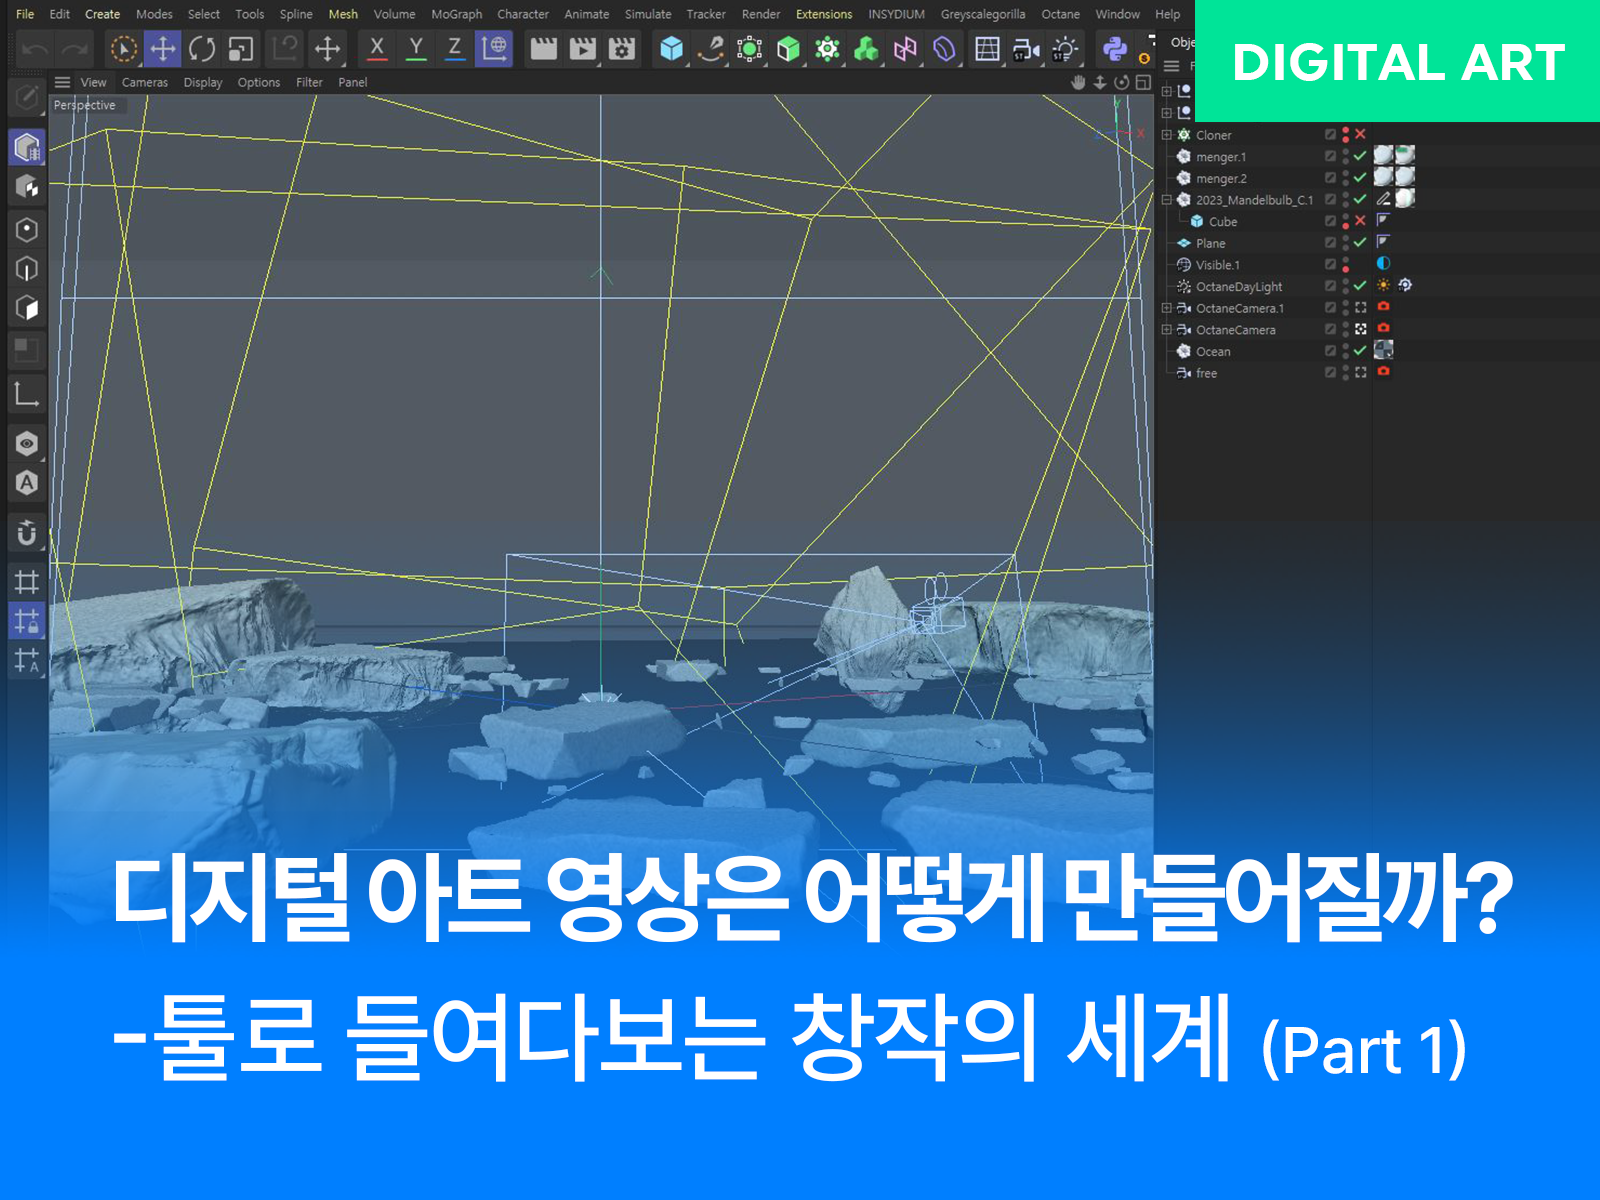The image size is (1600, 1200).
Task: Open the viewport Display menu
Action: point(203,82)
